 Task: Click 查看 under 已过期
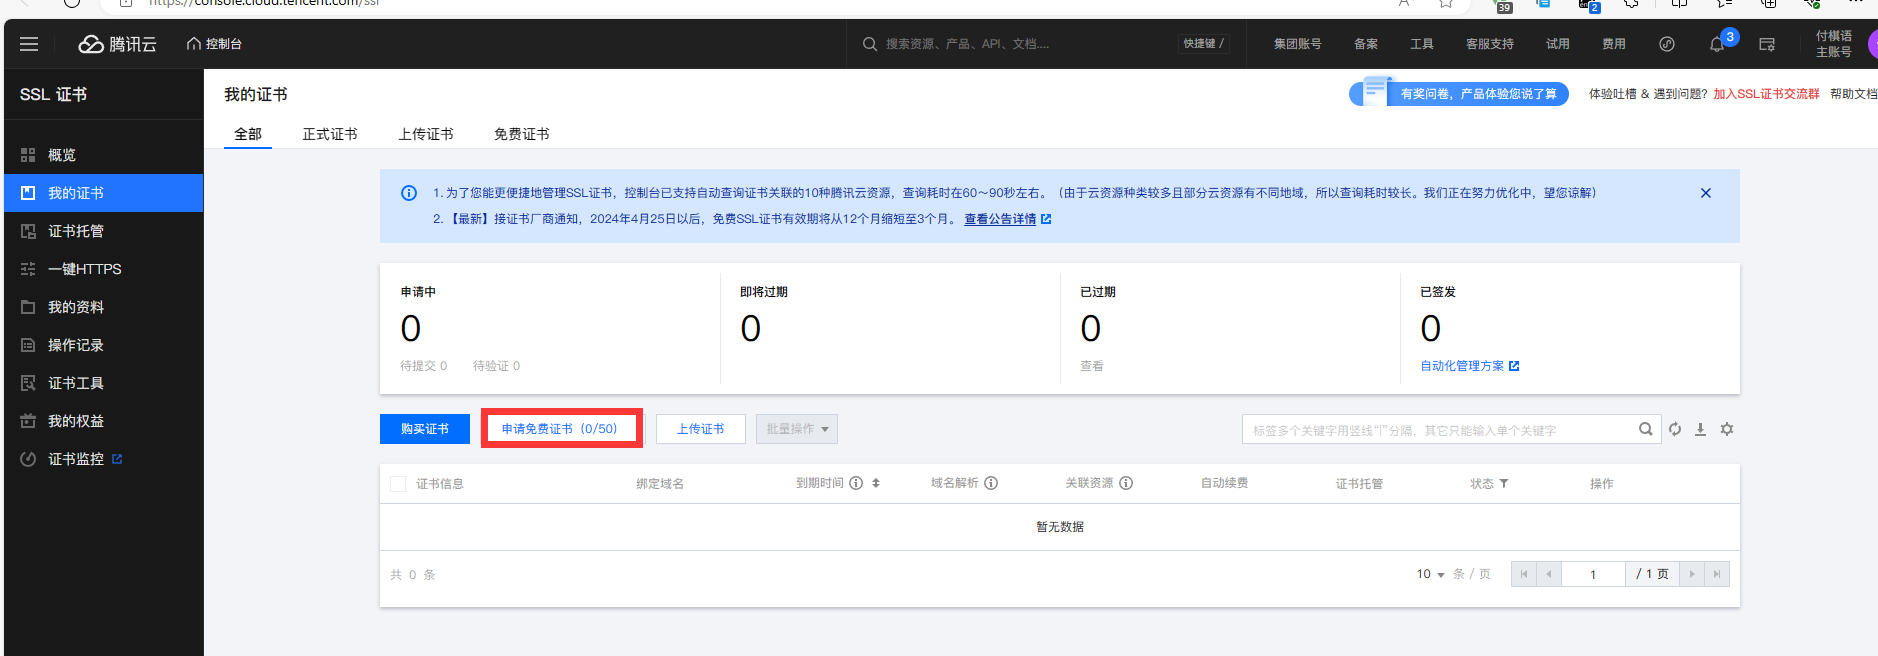click(1092, 366)
